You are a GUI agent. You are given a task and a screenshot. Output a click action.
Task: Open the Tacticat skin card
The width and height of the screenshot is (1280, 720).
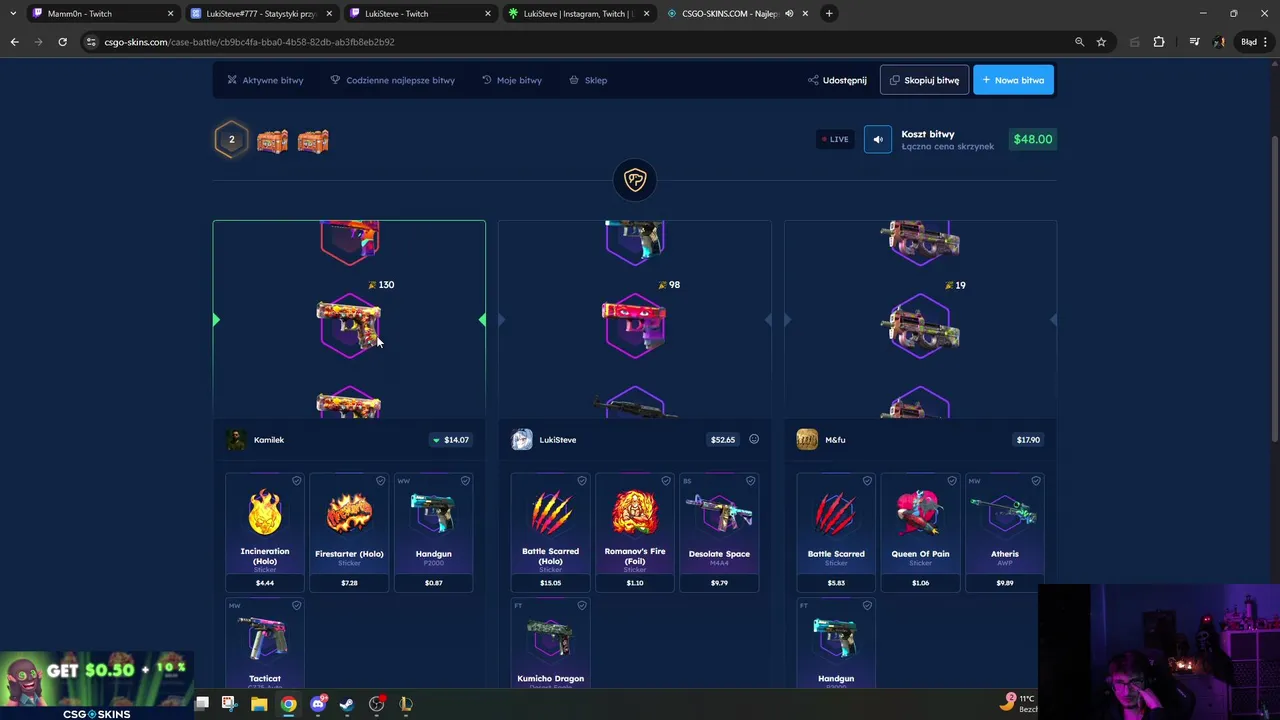pos(265,643)
